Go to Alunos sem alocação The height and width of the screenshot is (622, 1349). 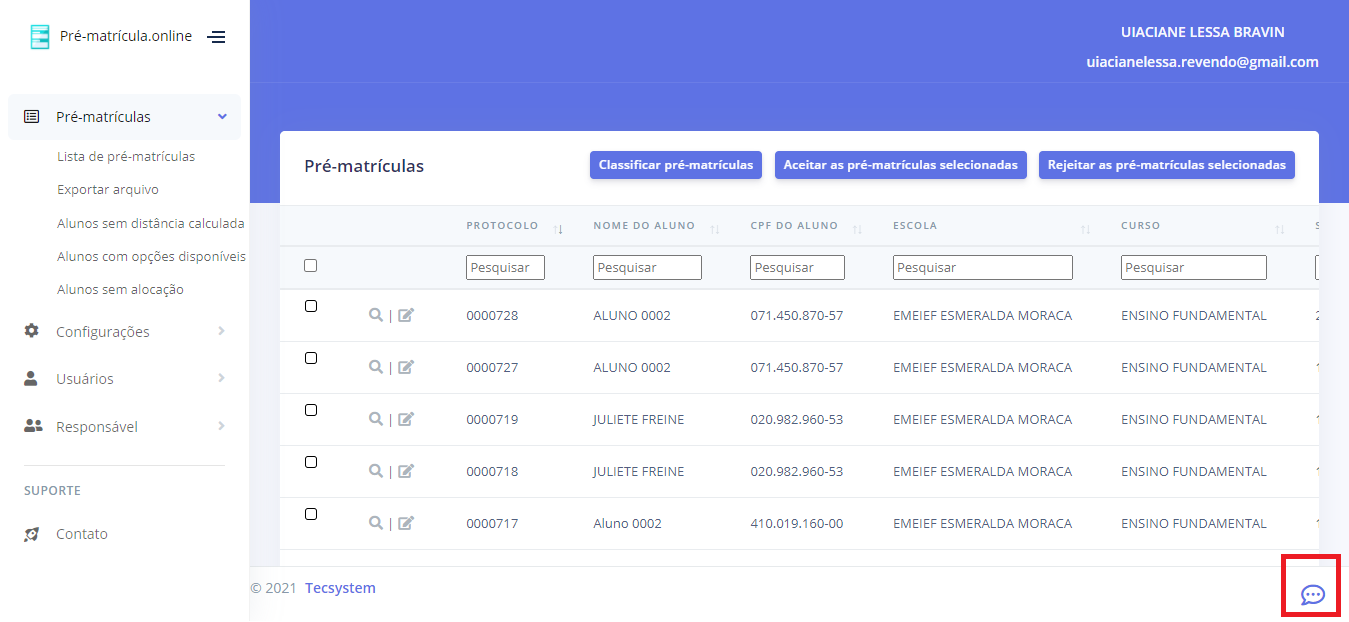120,290
